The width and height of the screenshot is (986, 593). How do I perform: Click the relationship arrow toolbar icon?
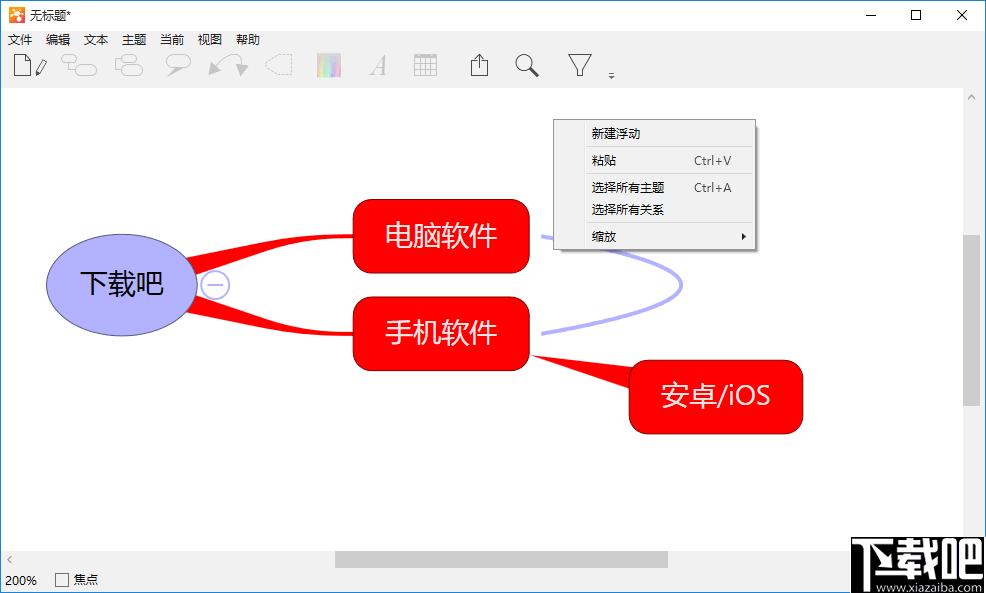click(228, 65)
